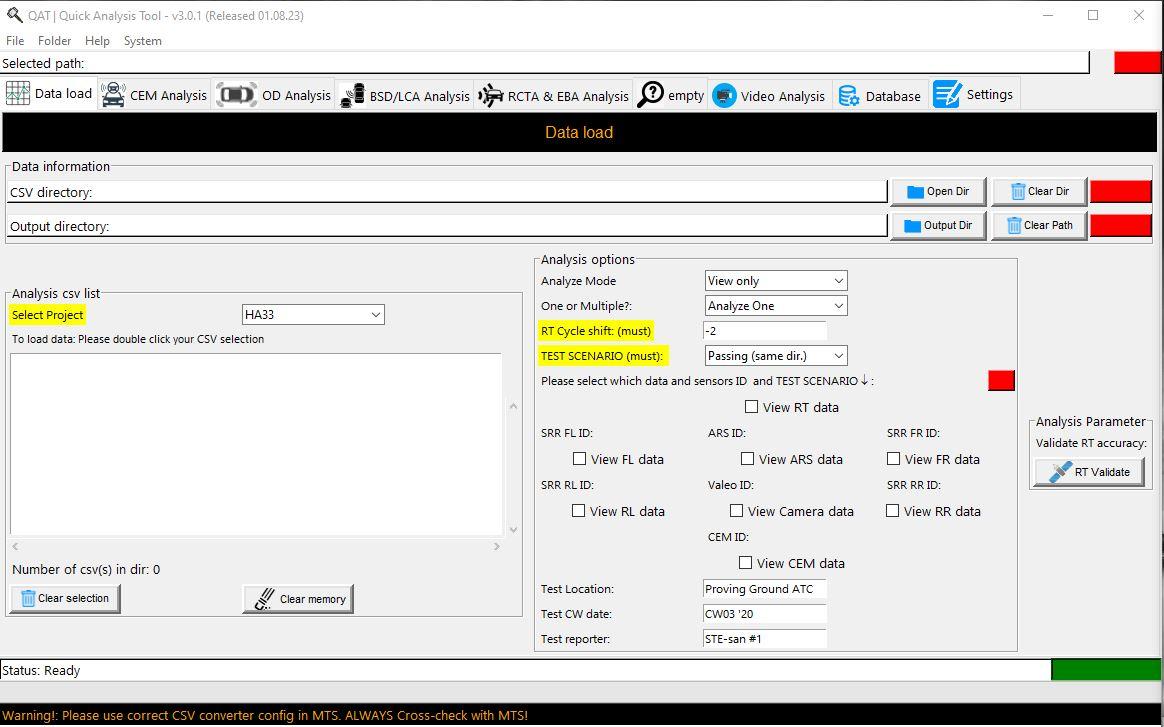Screen dimensions: 1164x727
Task: Toggle View Camera data checkbox
Action: point(737,511)
